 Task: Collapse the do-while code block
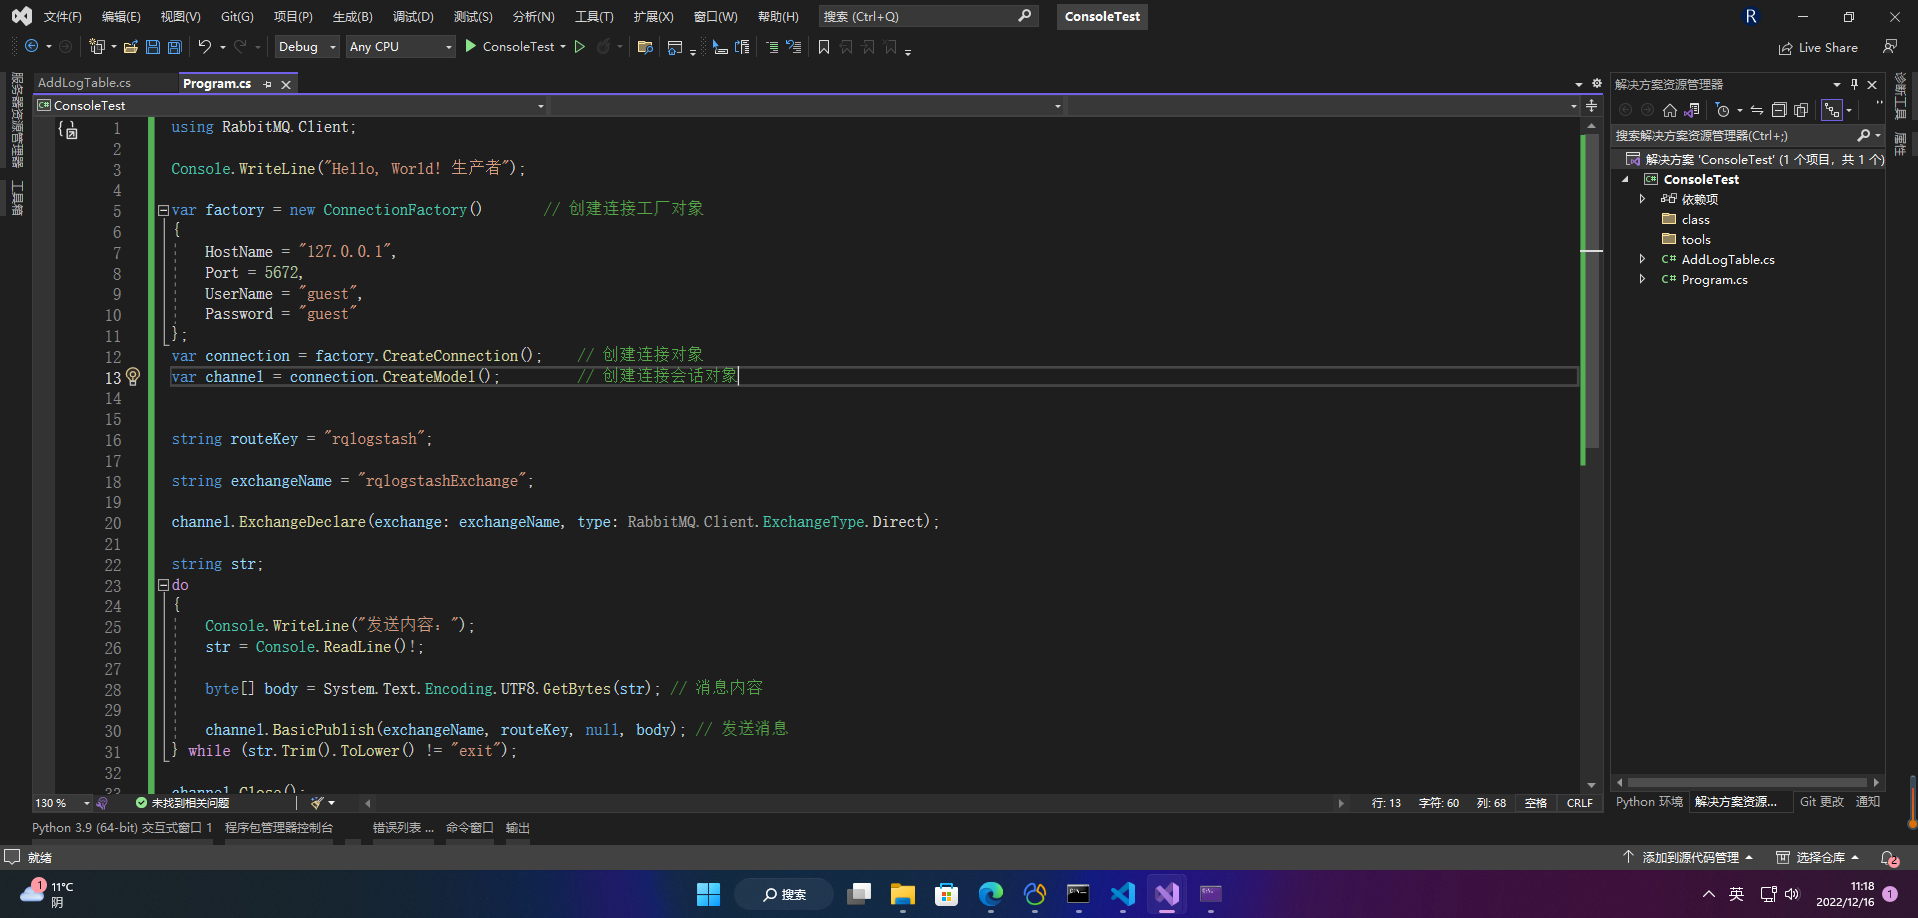(163, 585)
